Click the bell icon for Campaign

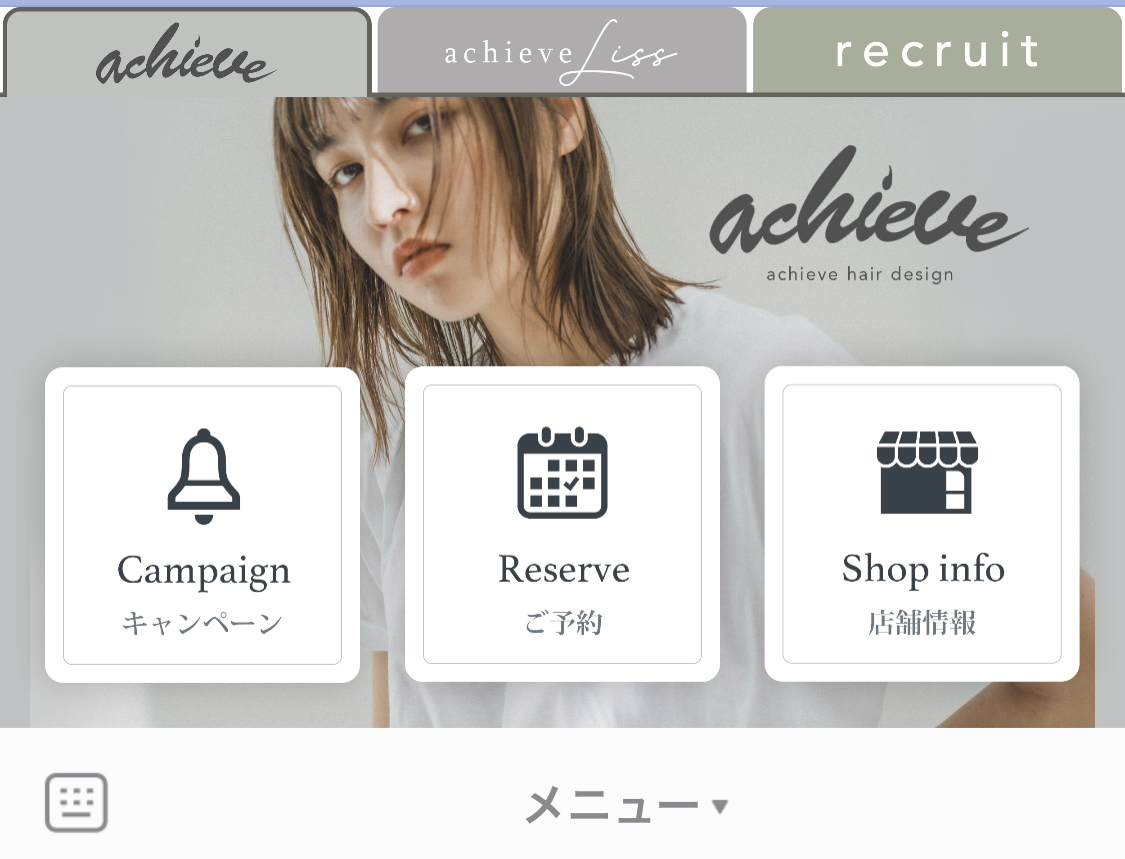point(204,477)
